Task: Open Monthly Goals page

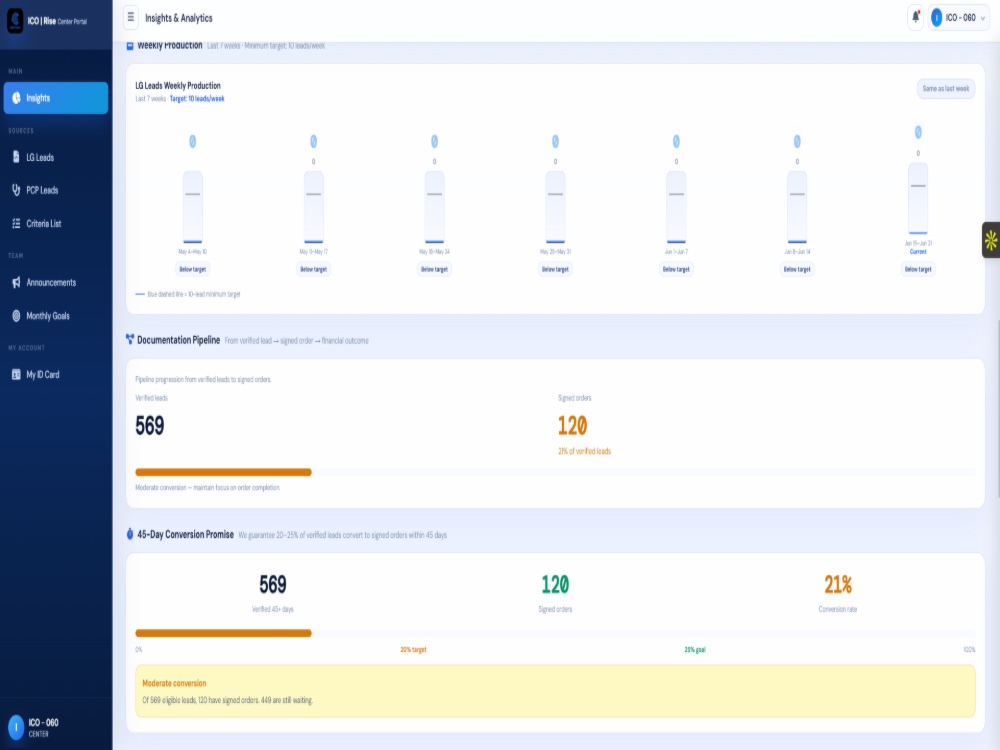Action: (x=56, y=316)
